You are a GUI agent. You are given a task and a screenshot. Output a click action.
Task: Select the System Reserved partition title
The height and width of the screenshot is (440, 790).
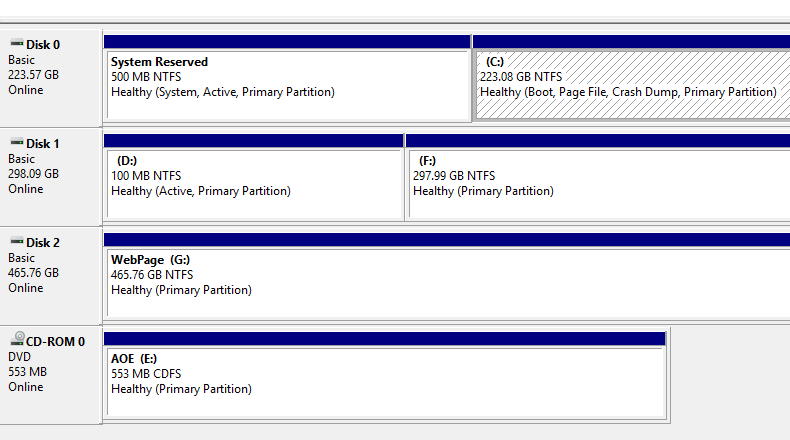coord(159,62)
